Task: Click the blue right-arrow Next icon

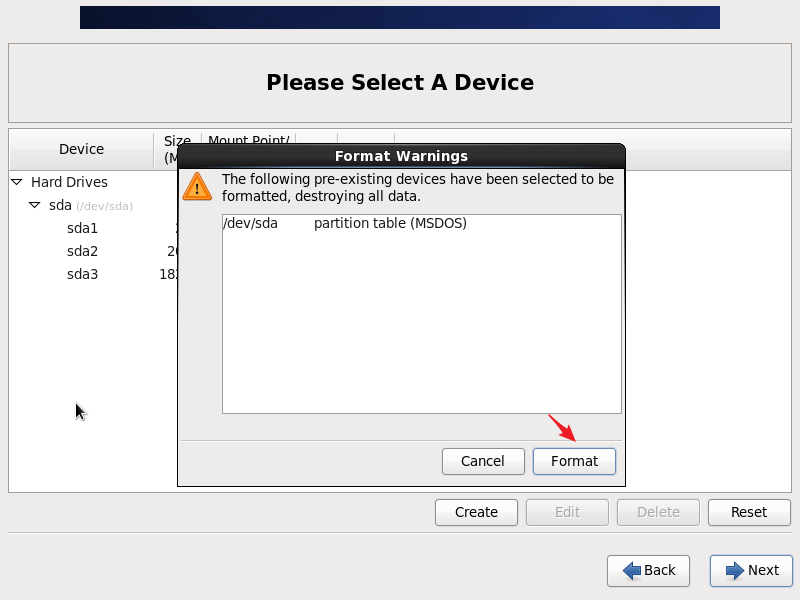Action: (x=735, y=570)
